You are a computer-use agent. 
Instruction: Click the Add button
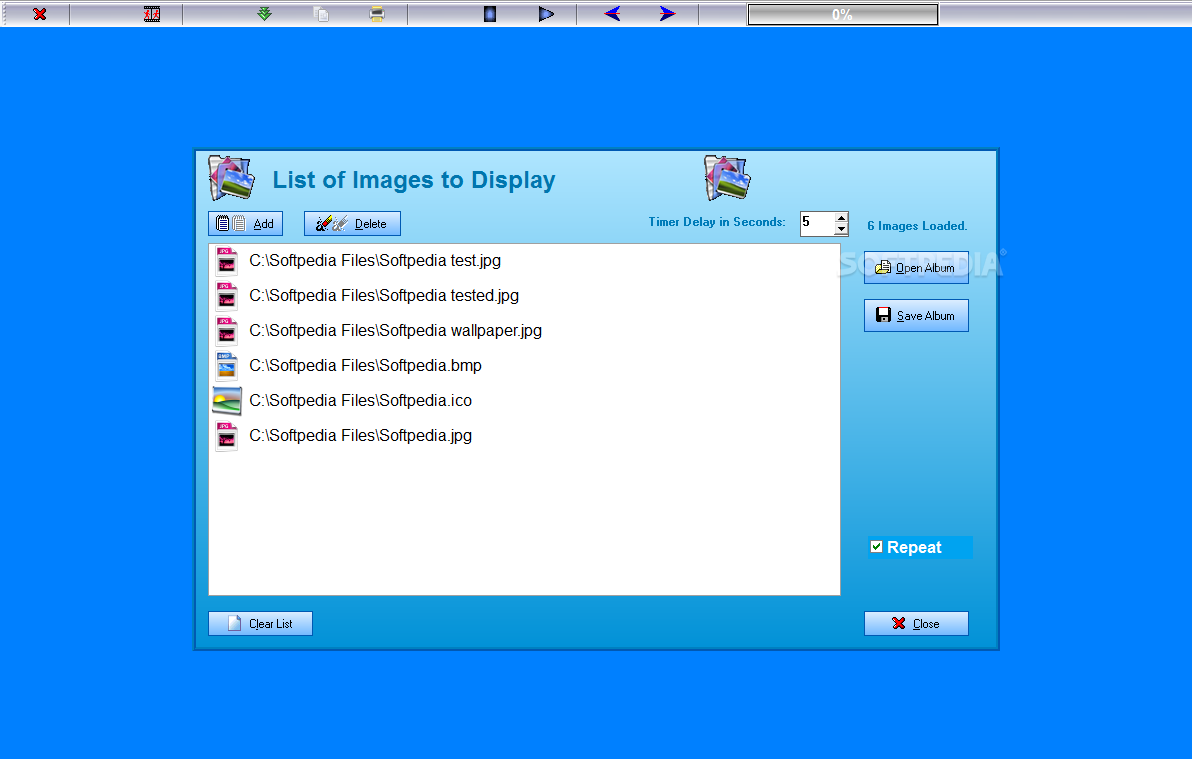pos(246,224)
